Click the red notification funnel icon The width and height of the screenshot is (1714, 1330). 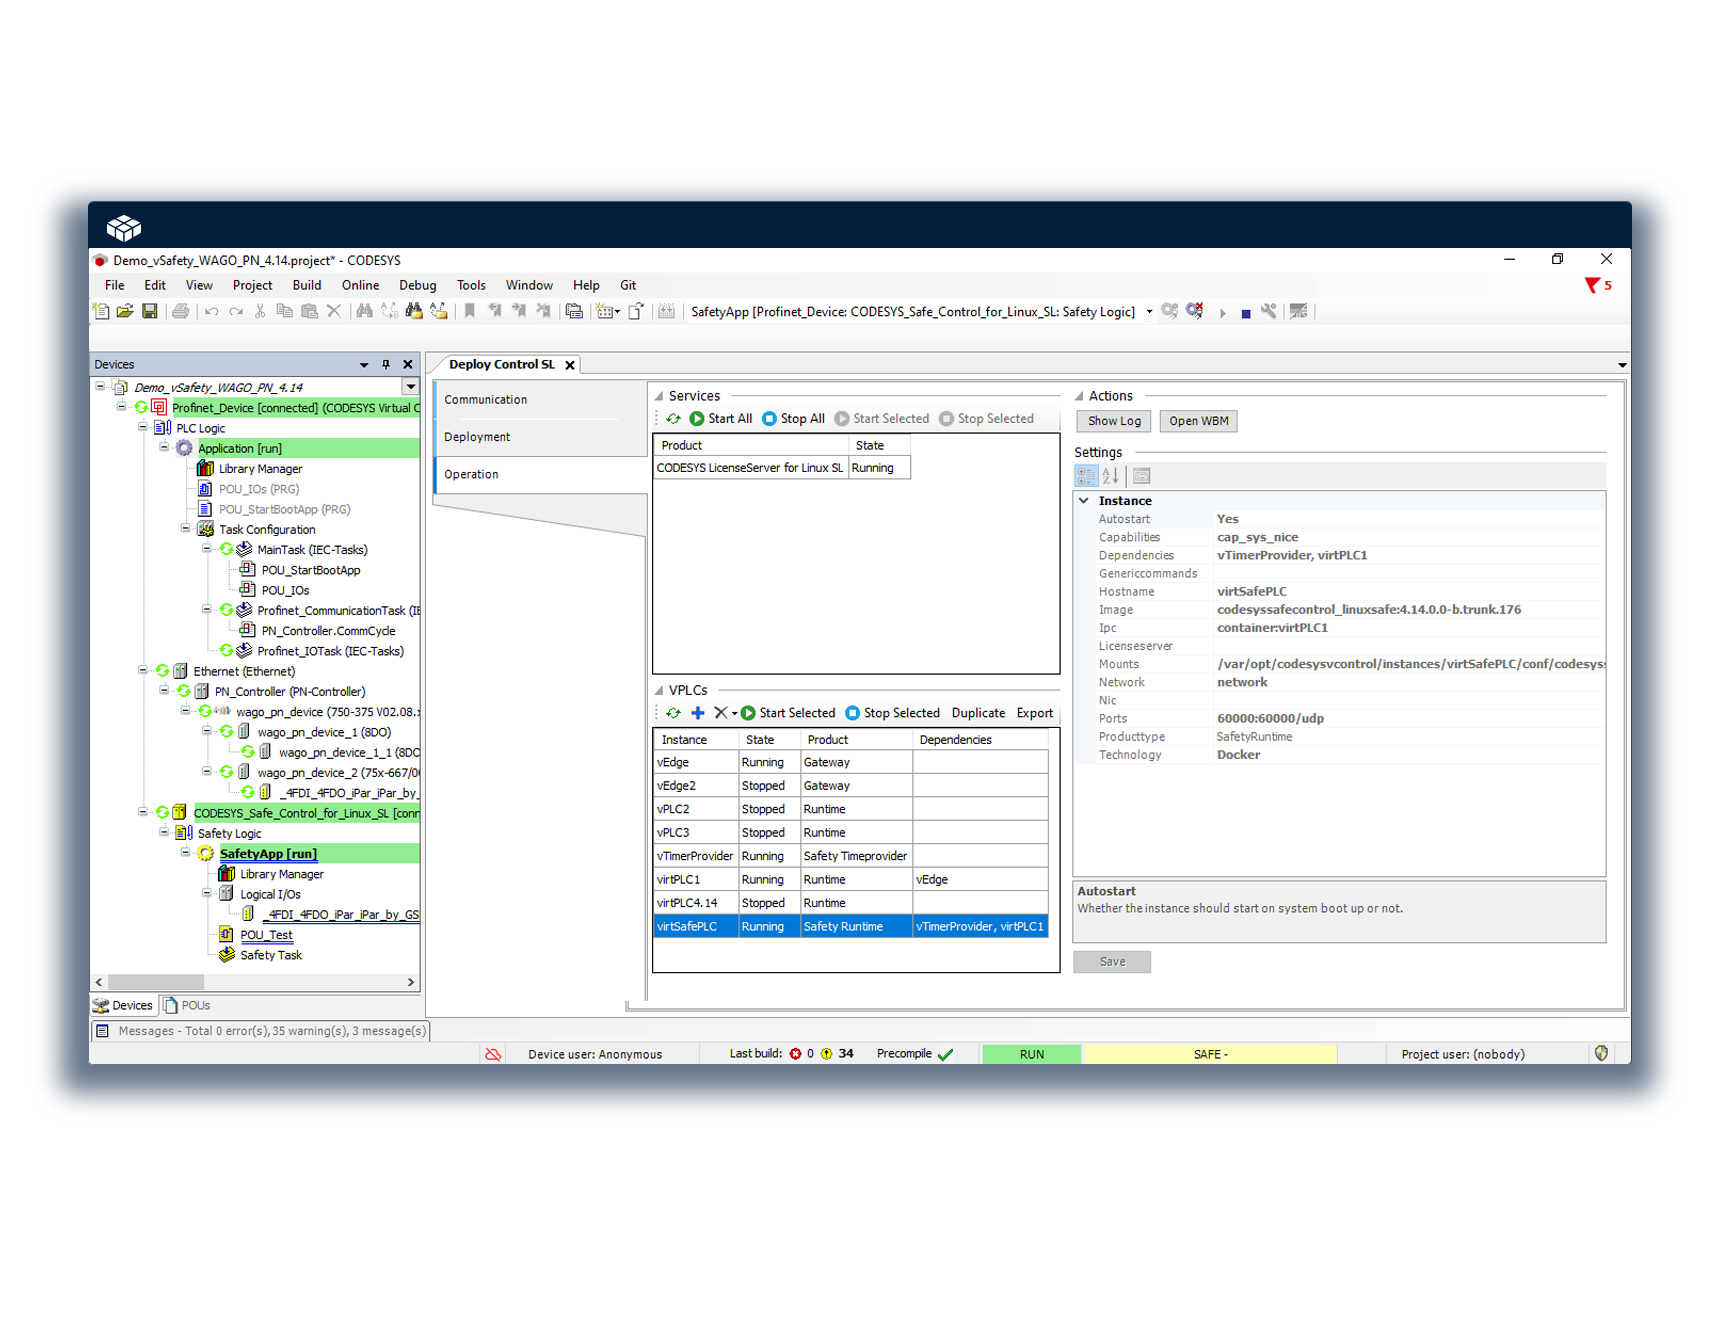pyautogui.click(x=1593, y=285)
